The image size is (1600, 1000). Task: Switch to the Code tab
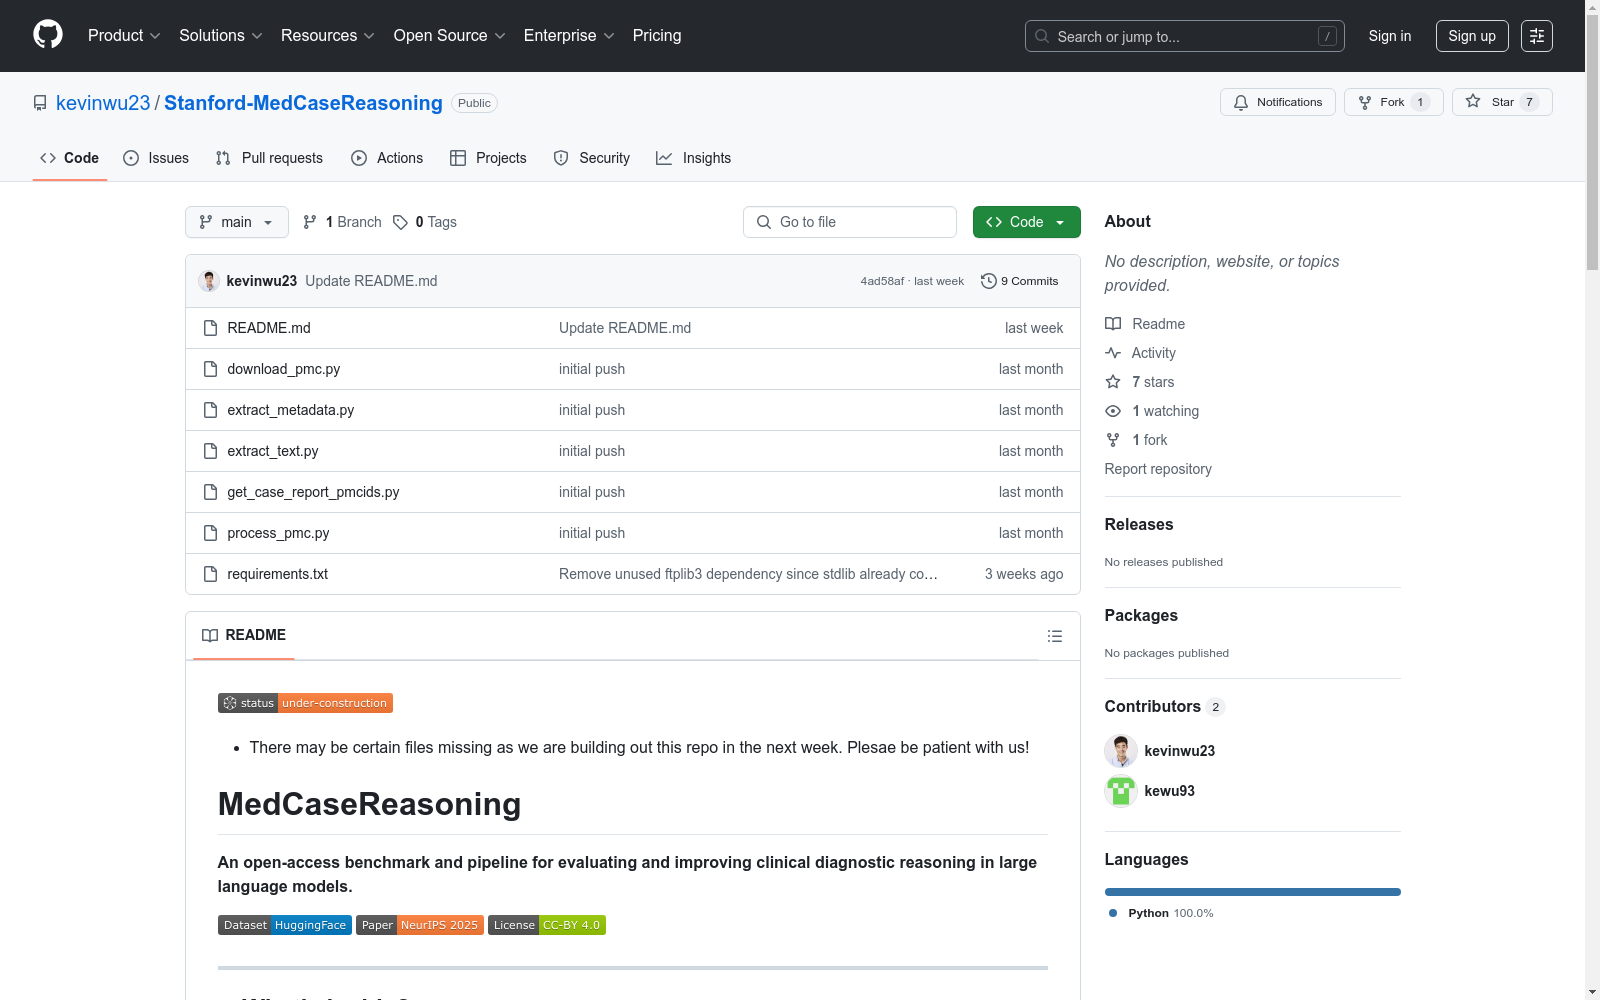point(70,158)
